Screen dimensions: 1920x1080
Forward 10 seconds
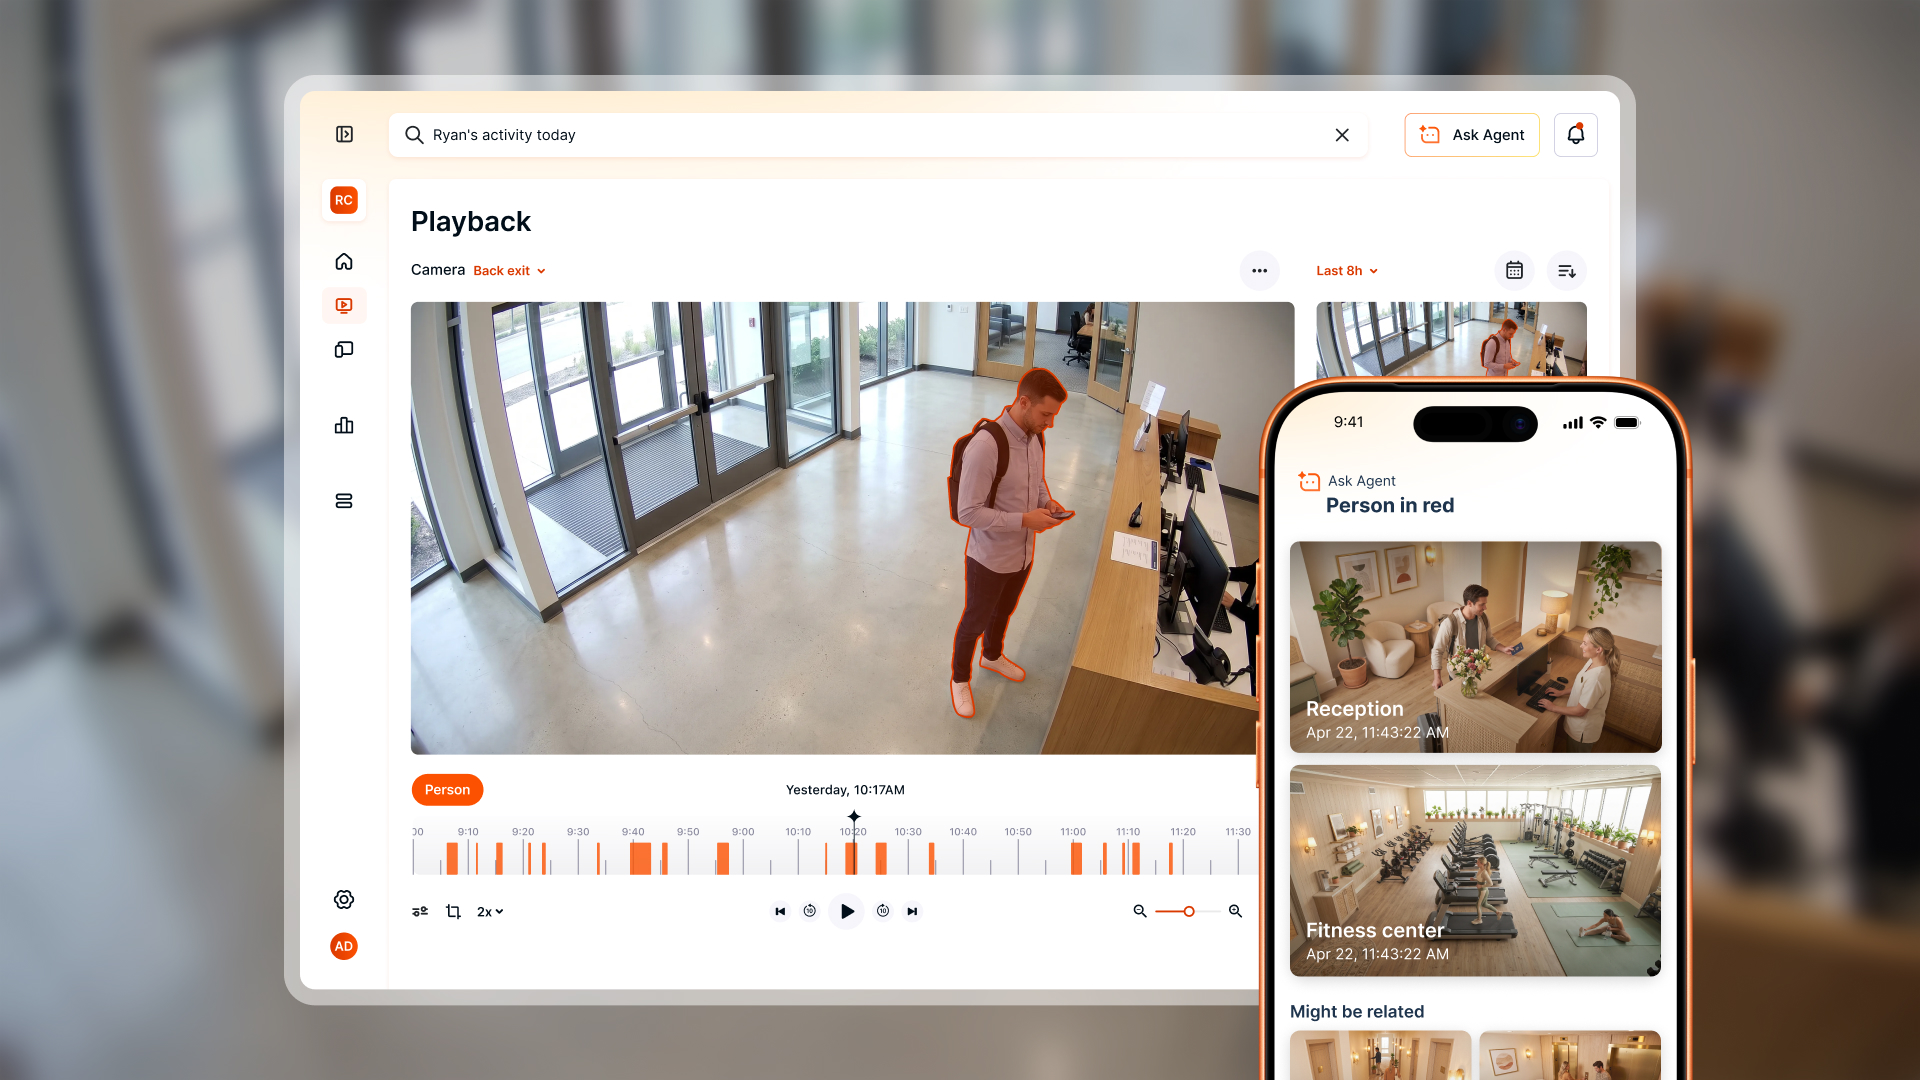pos(883,911)
